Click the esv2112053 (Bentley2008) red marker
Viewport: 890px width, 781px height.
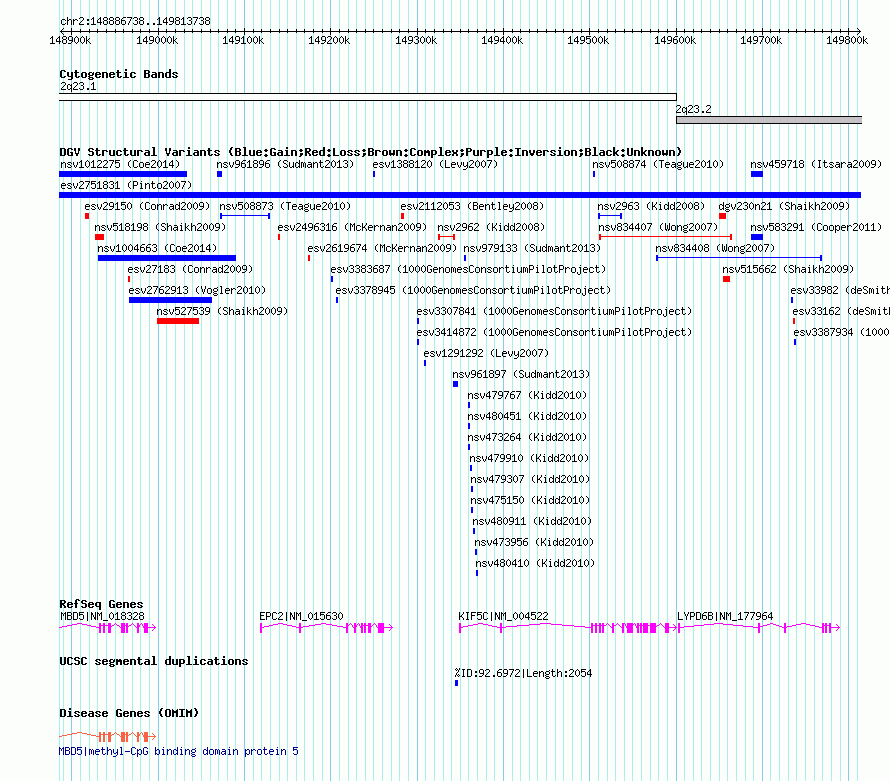[402, 216]
